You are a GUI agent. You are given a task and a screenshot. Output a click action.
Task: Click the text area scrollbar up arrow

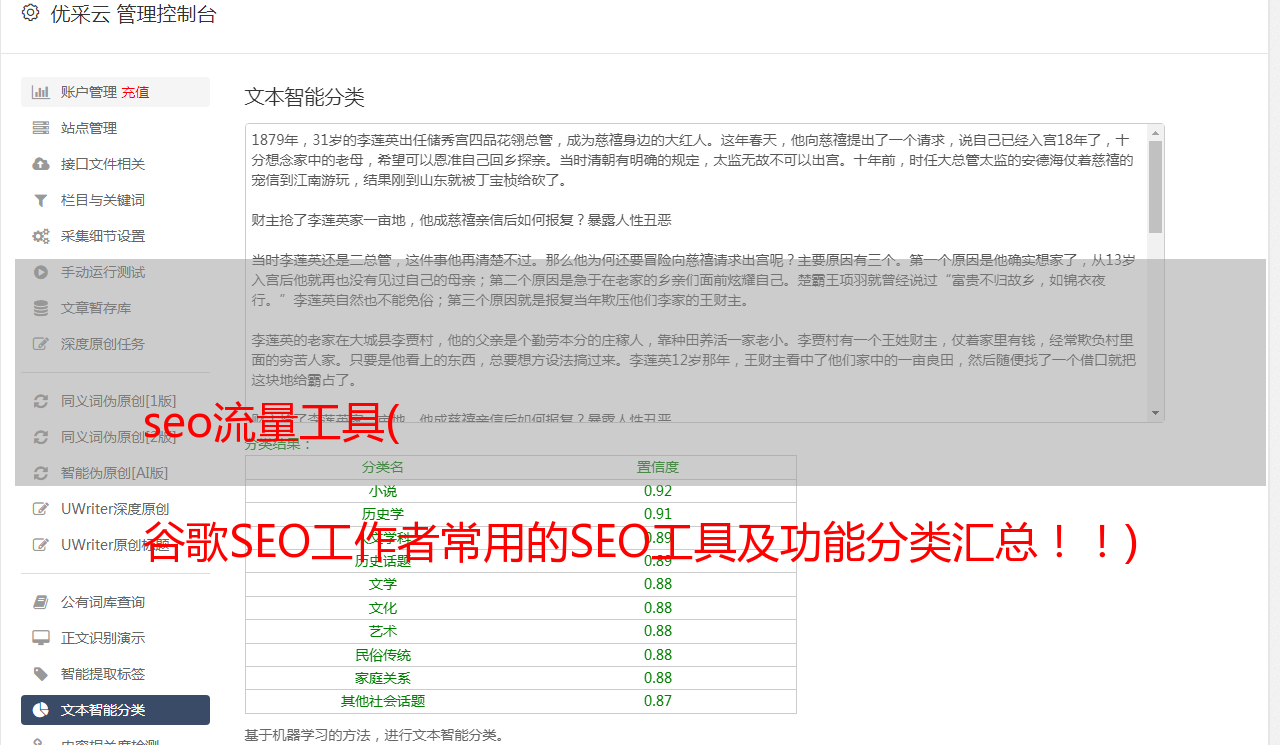click(1155, 133)
